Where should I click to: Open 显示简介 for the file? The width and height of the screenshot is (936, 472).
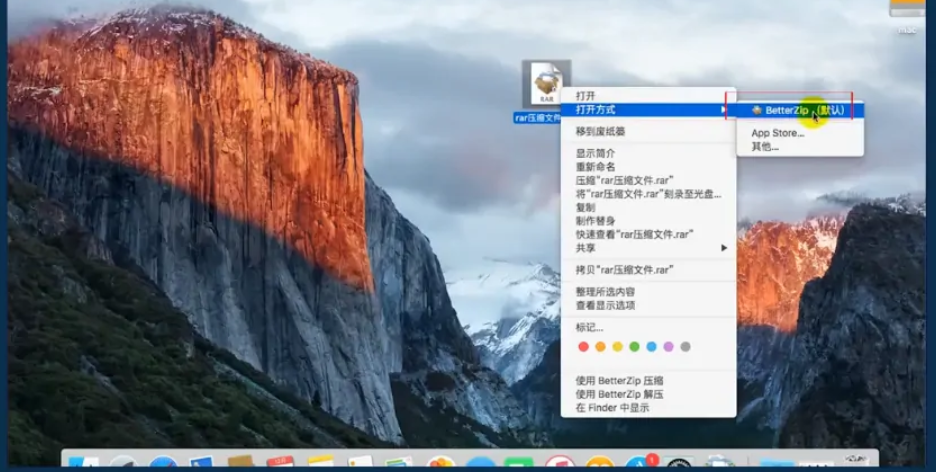[595, 153]
